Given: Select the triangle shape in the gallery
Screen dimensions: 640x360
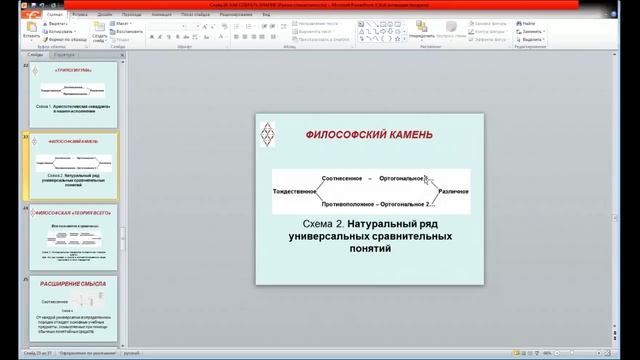Looking at the screenshot, I should (x=361, y=31).
